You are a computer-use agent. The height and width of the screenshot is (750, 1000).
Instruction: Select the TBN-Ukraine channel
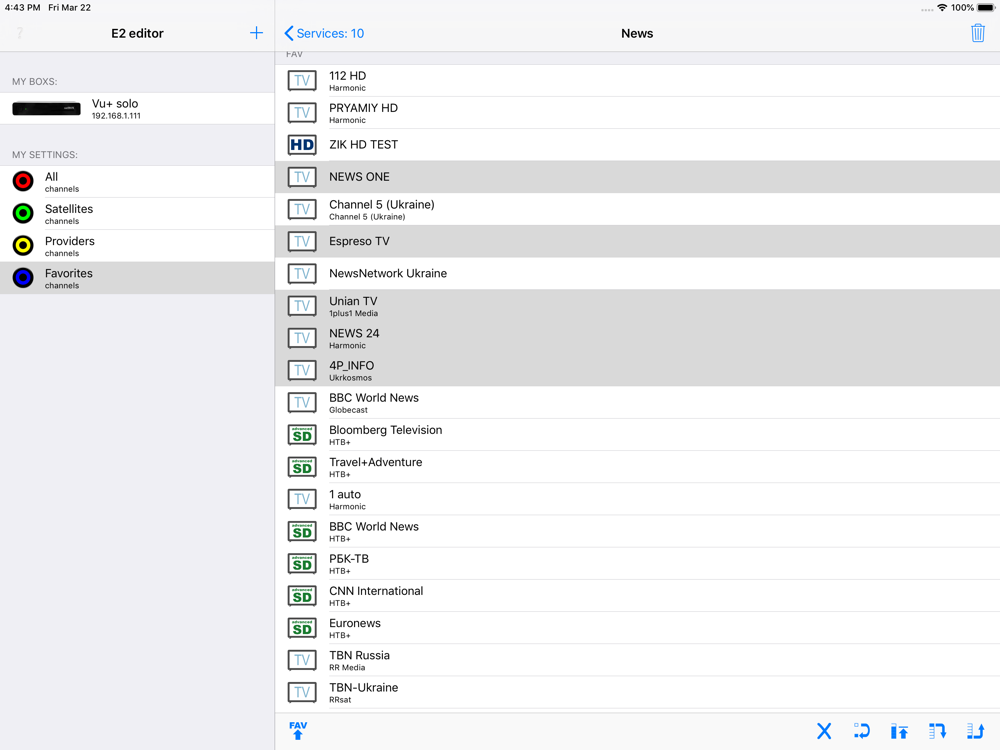coord(637,692)
